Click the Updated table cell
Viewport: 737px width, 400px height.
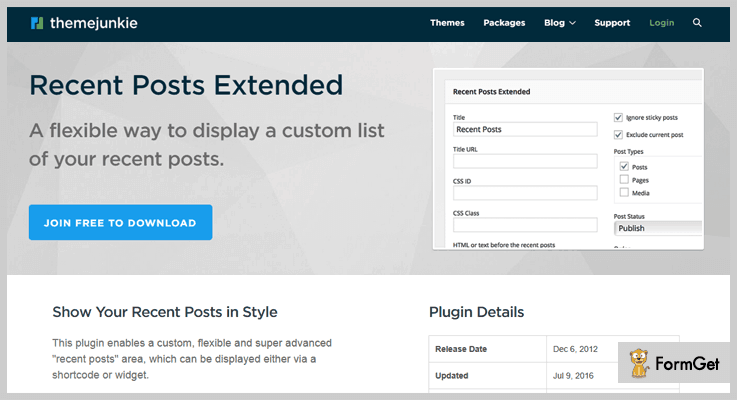pos(487,375)
